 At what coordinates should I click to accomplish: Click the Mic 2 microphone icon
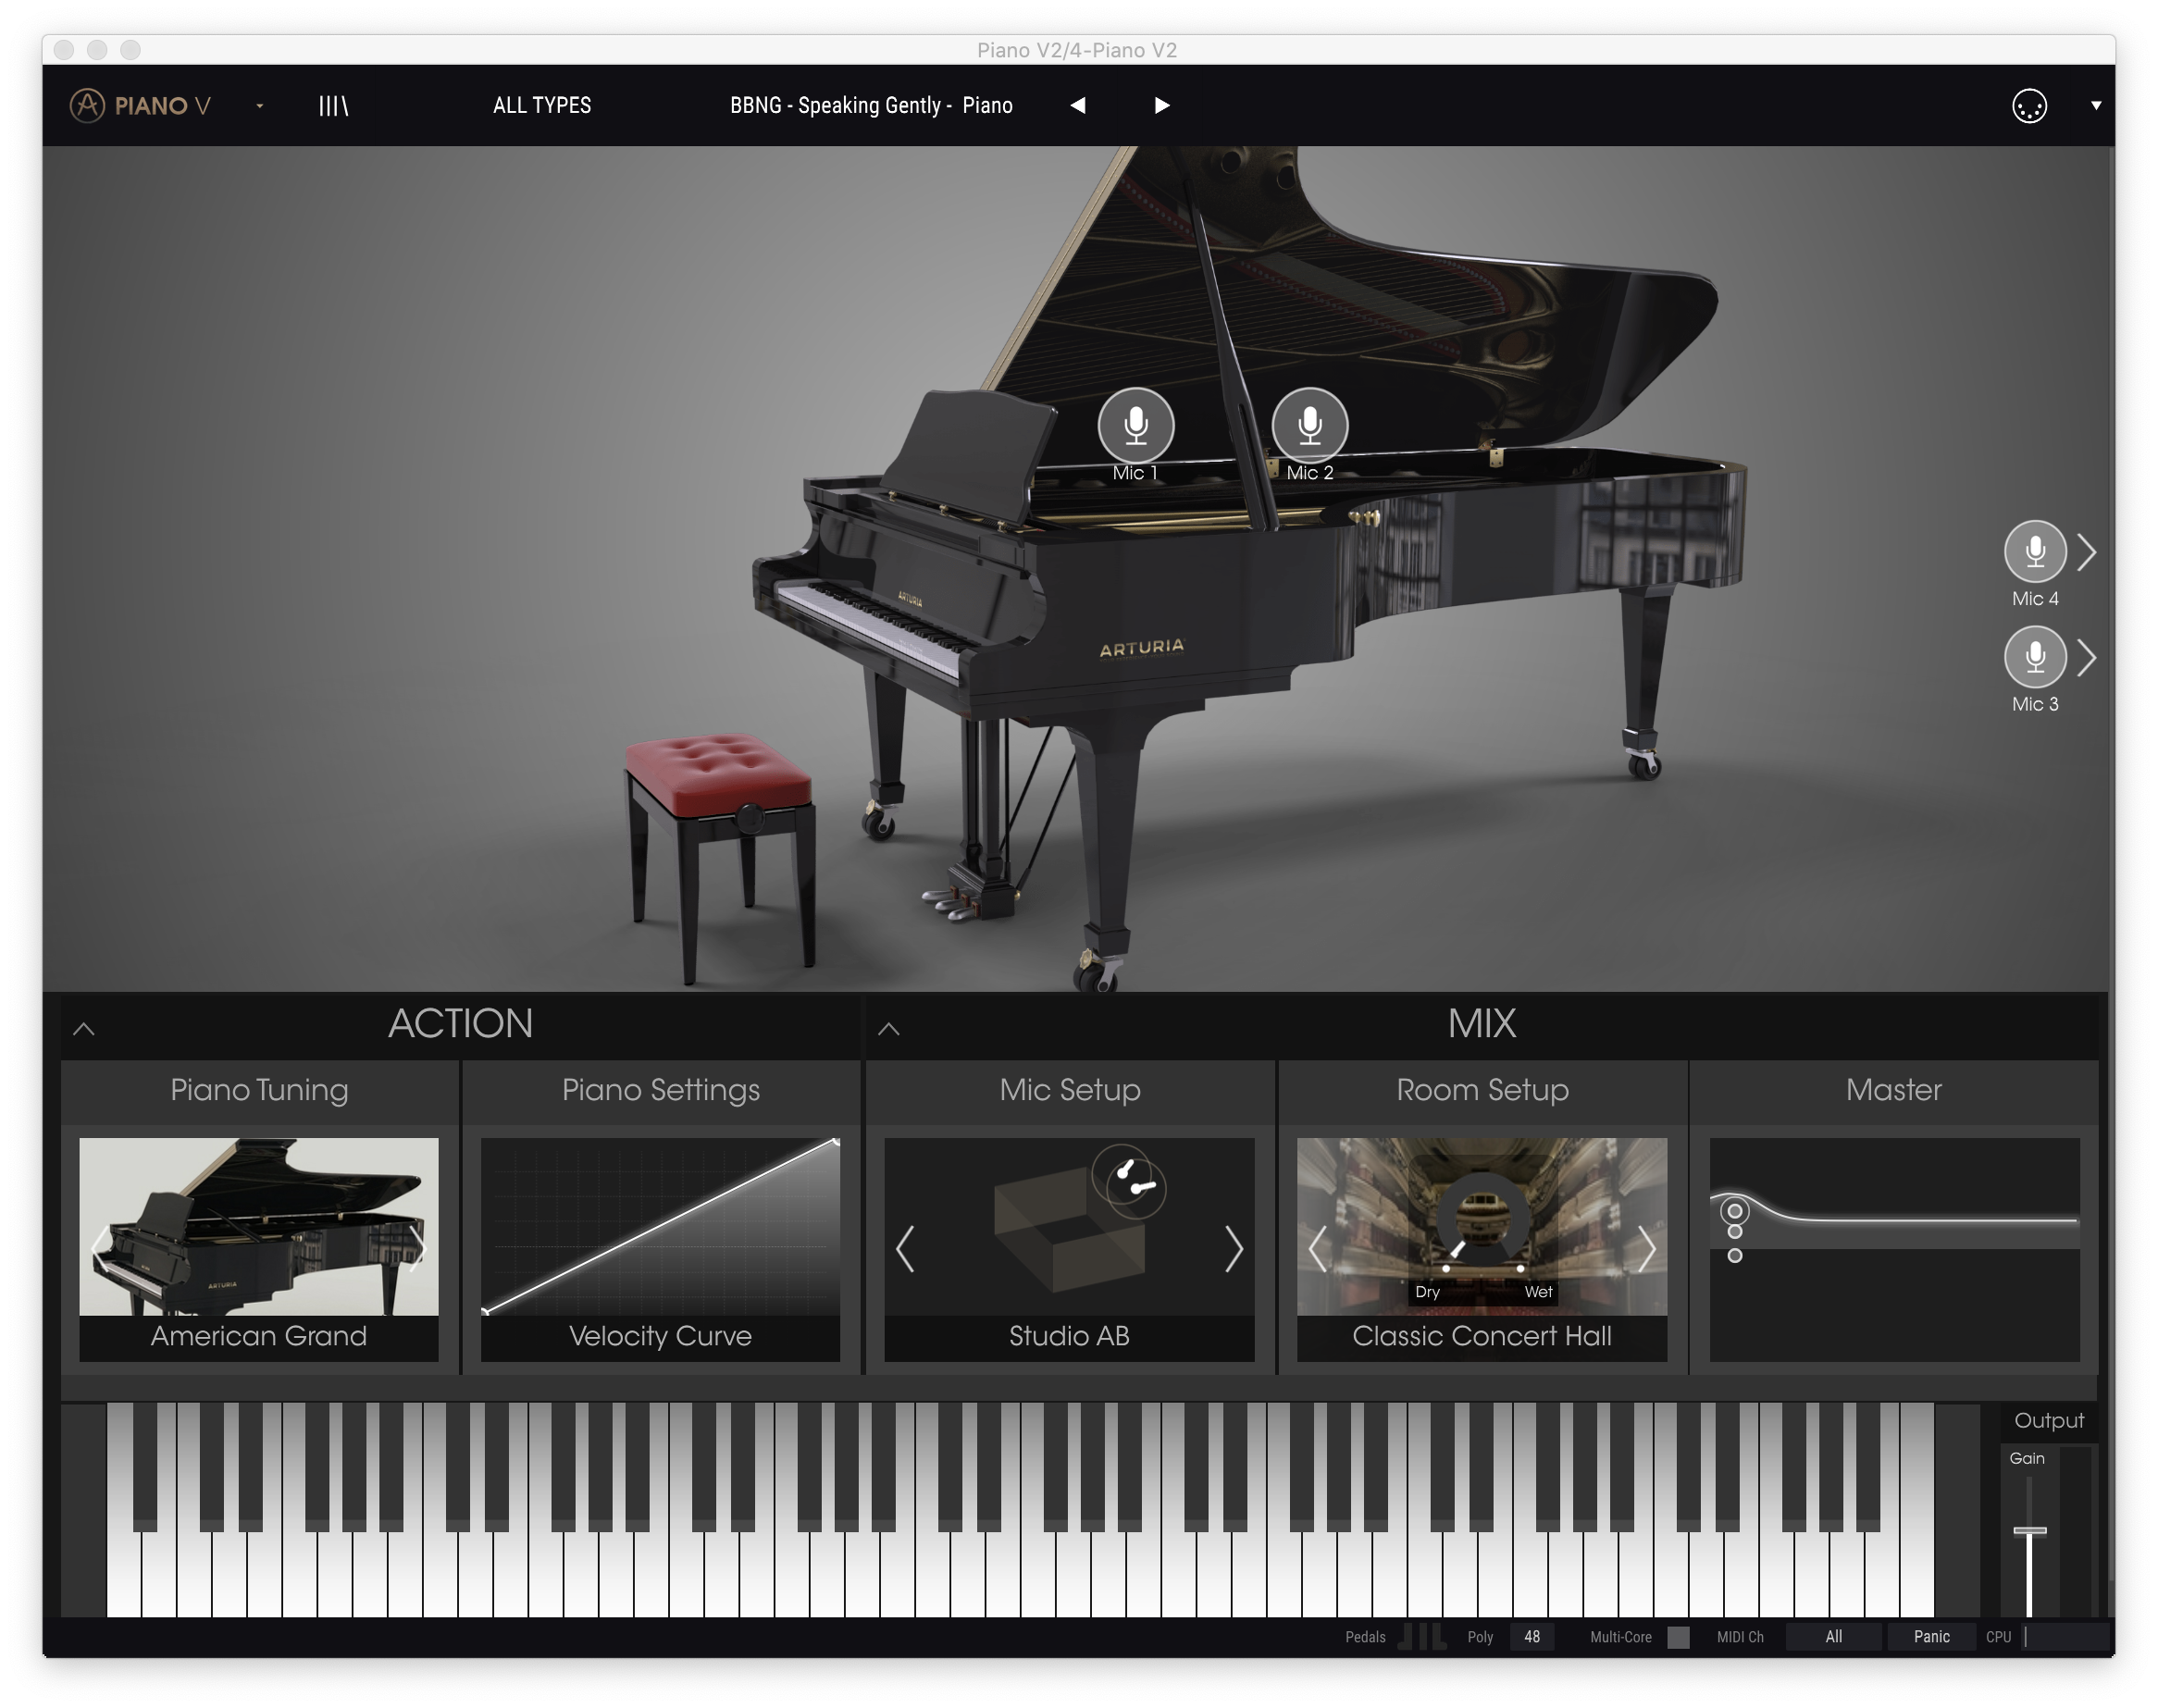click(x=1309, y=425)
